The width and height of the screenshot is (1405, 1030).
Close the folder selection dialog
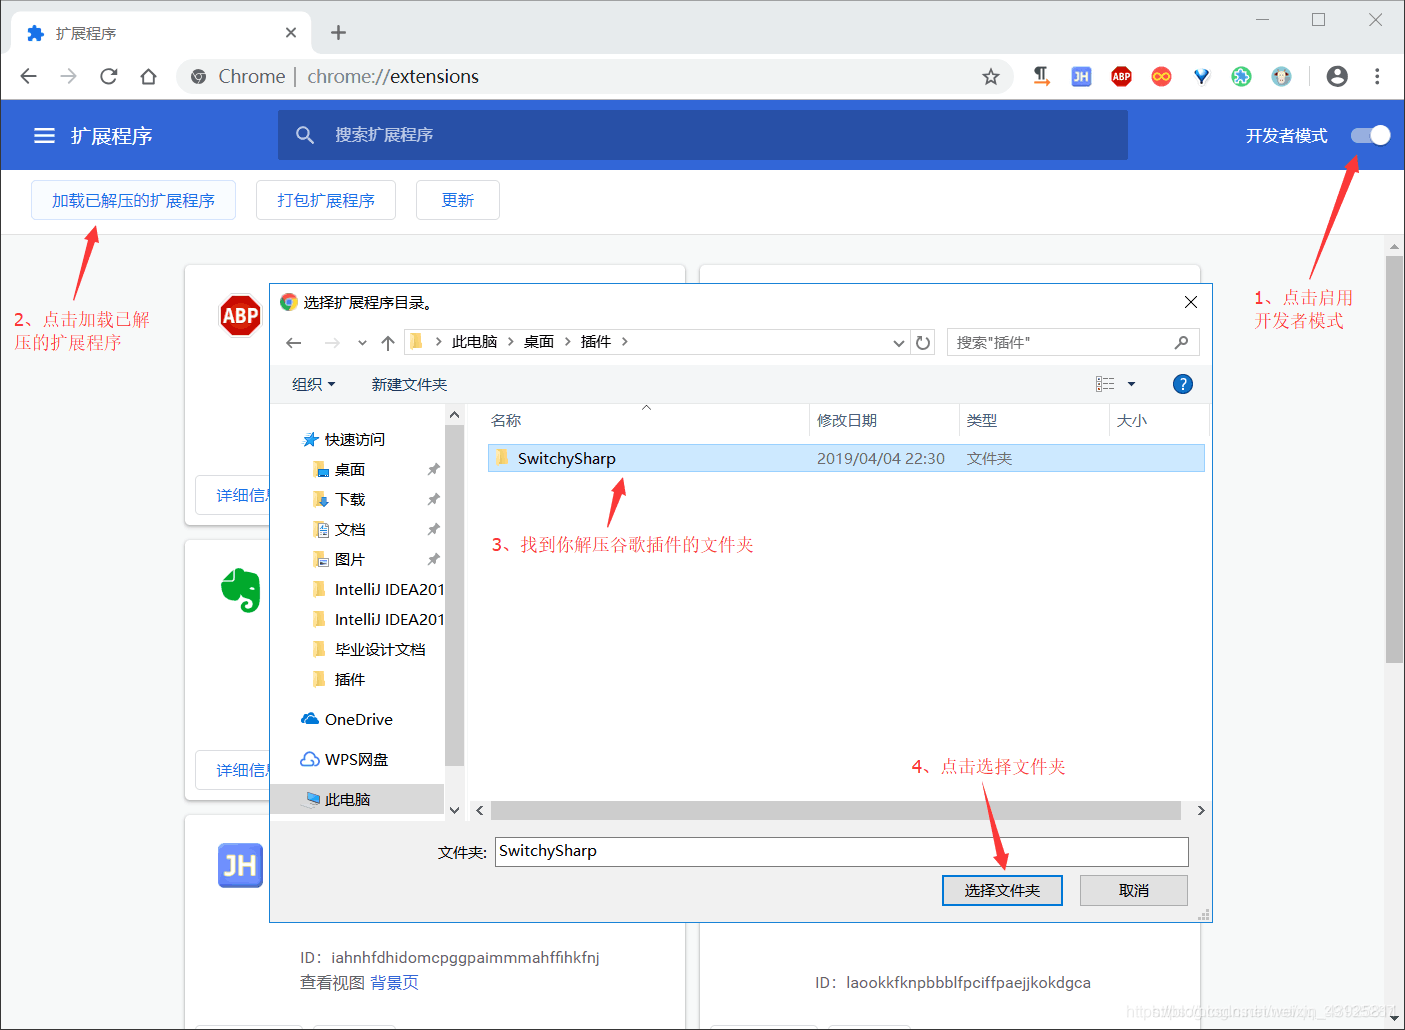pos(1190,302)
